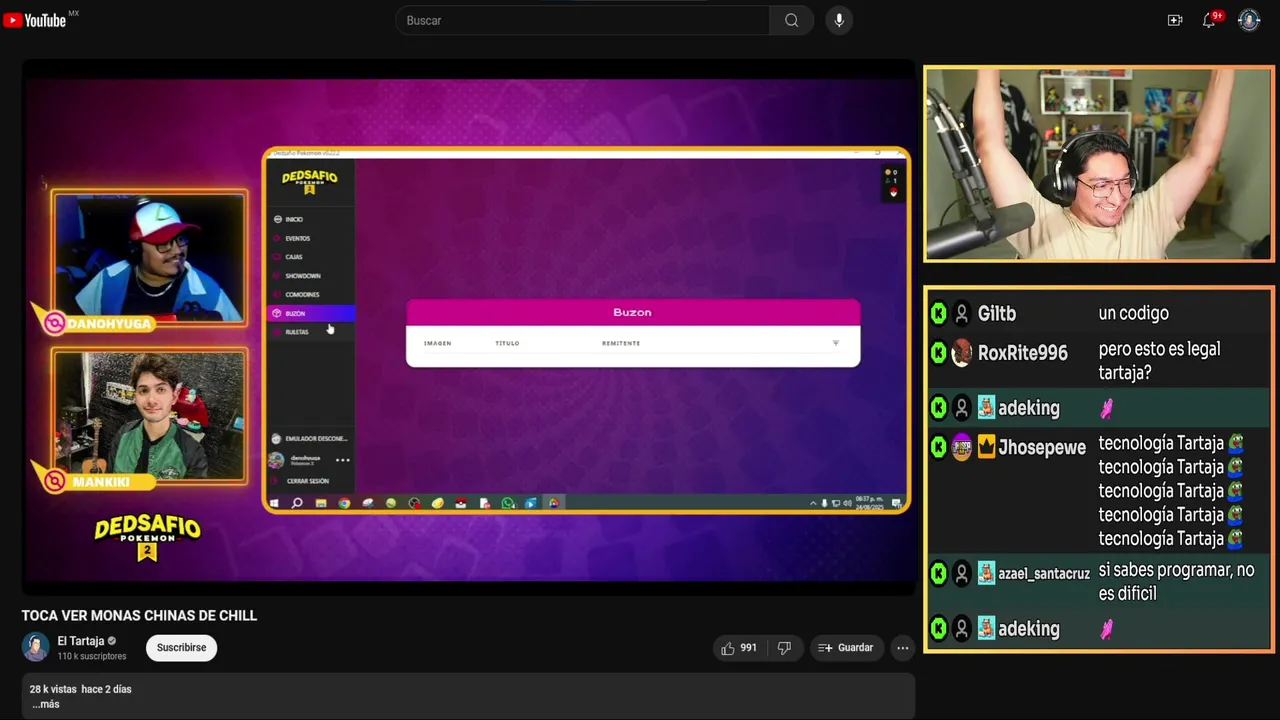The height and width of the screenshot is (720, 1280).
Task: Go to YouTube home via the logo
Action: tap(35, 20)
